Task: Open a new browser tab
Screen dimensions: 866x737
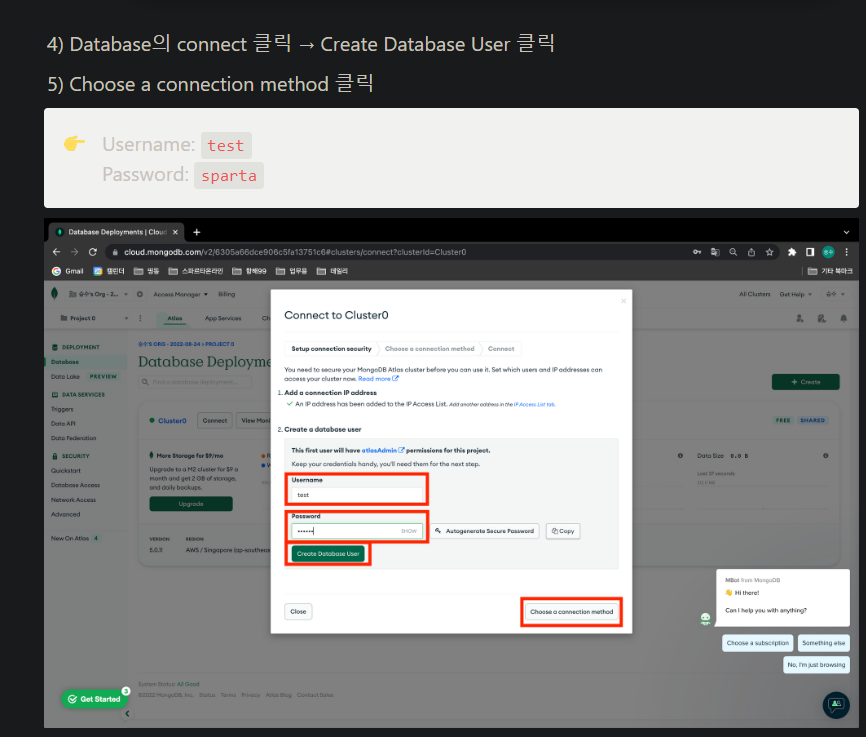Action: [197, 232]
